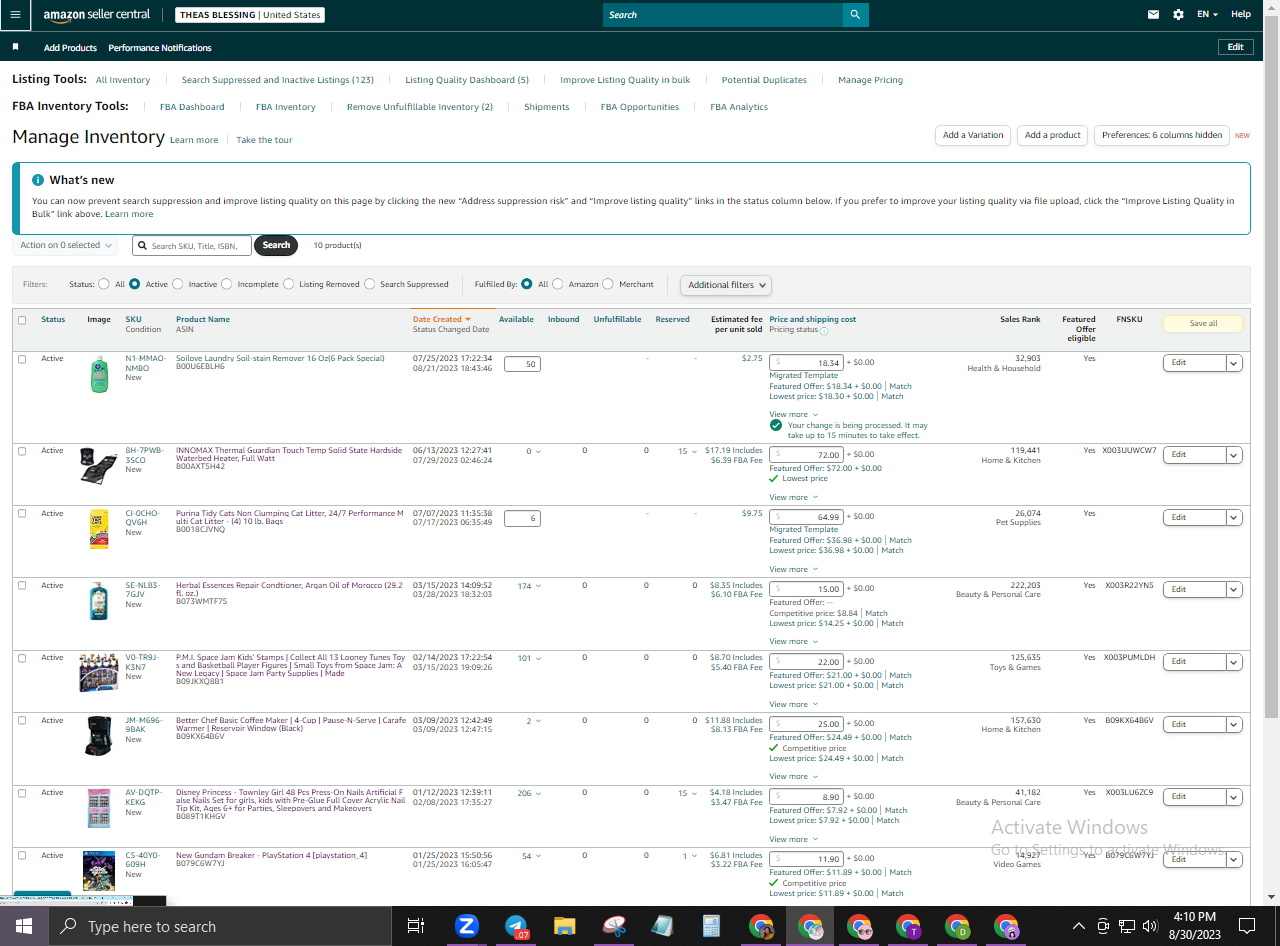Expand Reserved dropdown for INNOMAX row (15)

pos(687,451)
